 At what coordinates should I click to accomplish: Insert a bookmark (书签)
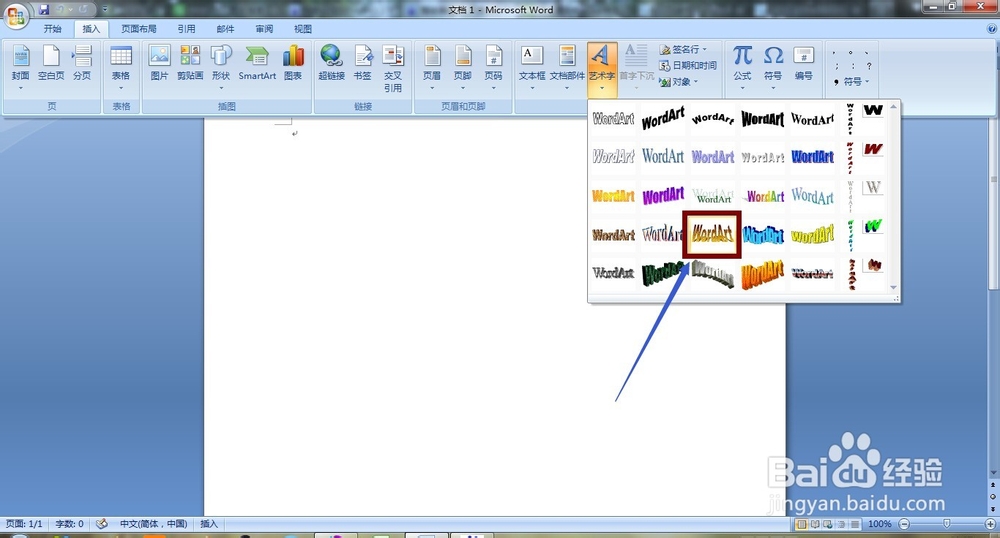[x=362, y=64]
